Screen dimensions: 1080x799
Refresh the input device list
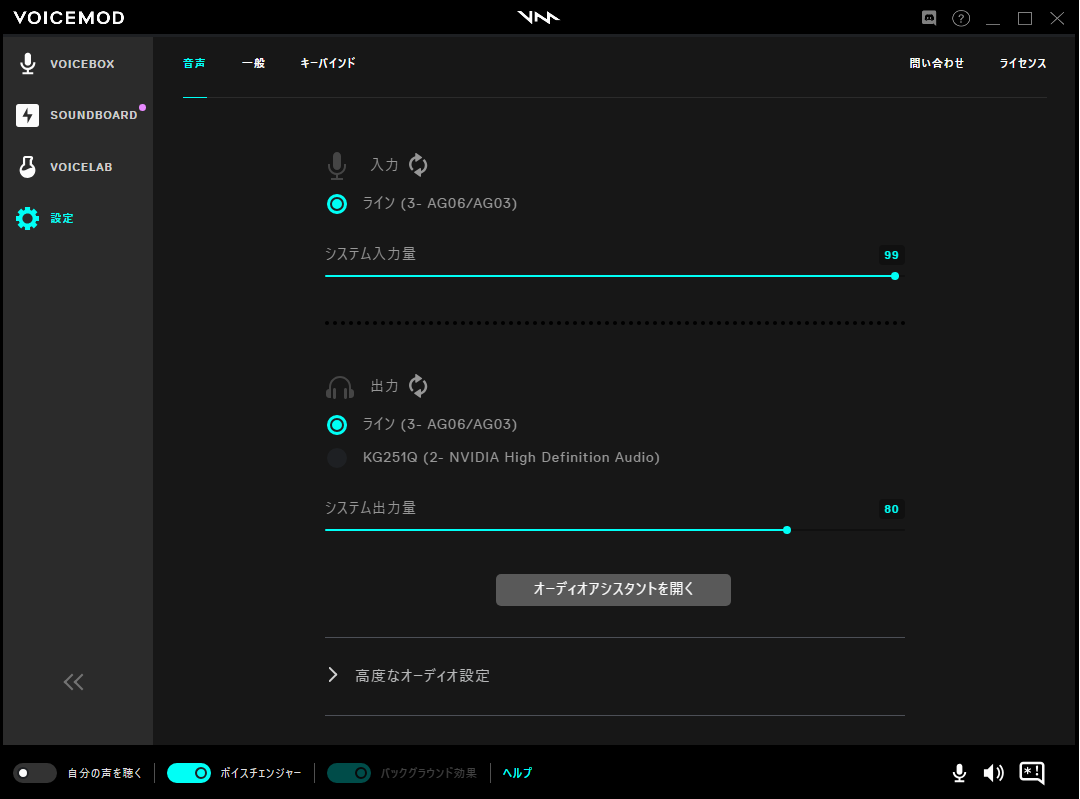click(x=418, y=165)
